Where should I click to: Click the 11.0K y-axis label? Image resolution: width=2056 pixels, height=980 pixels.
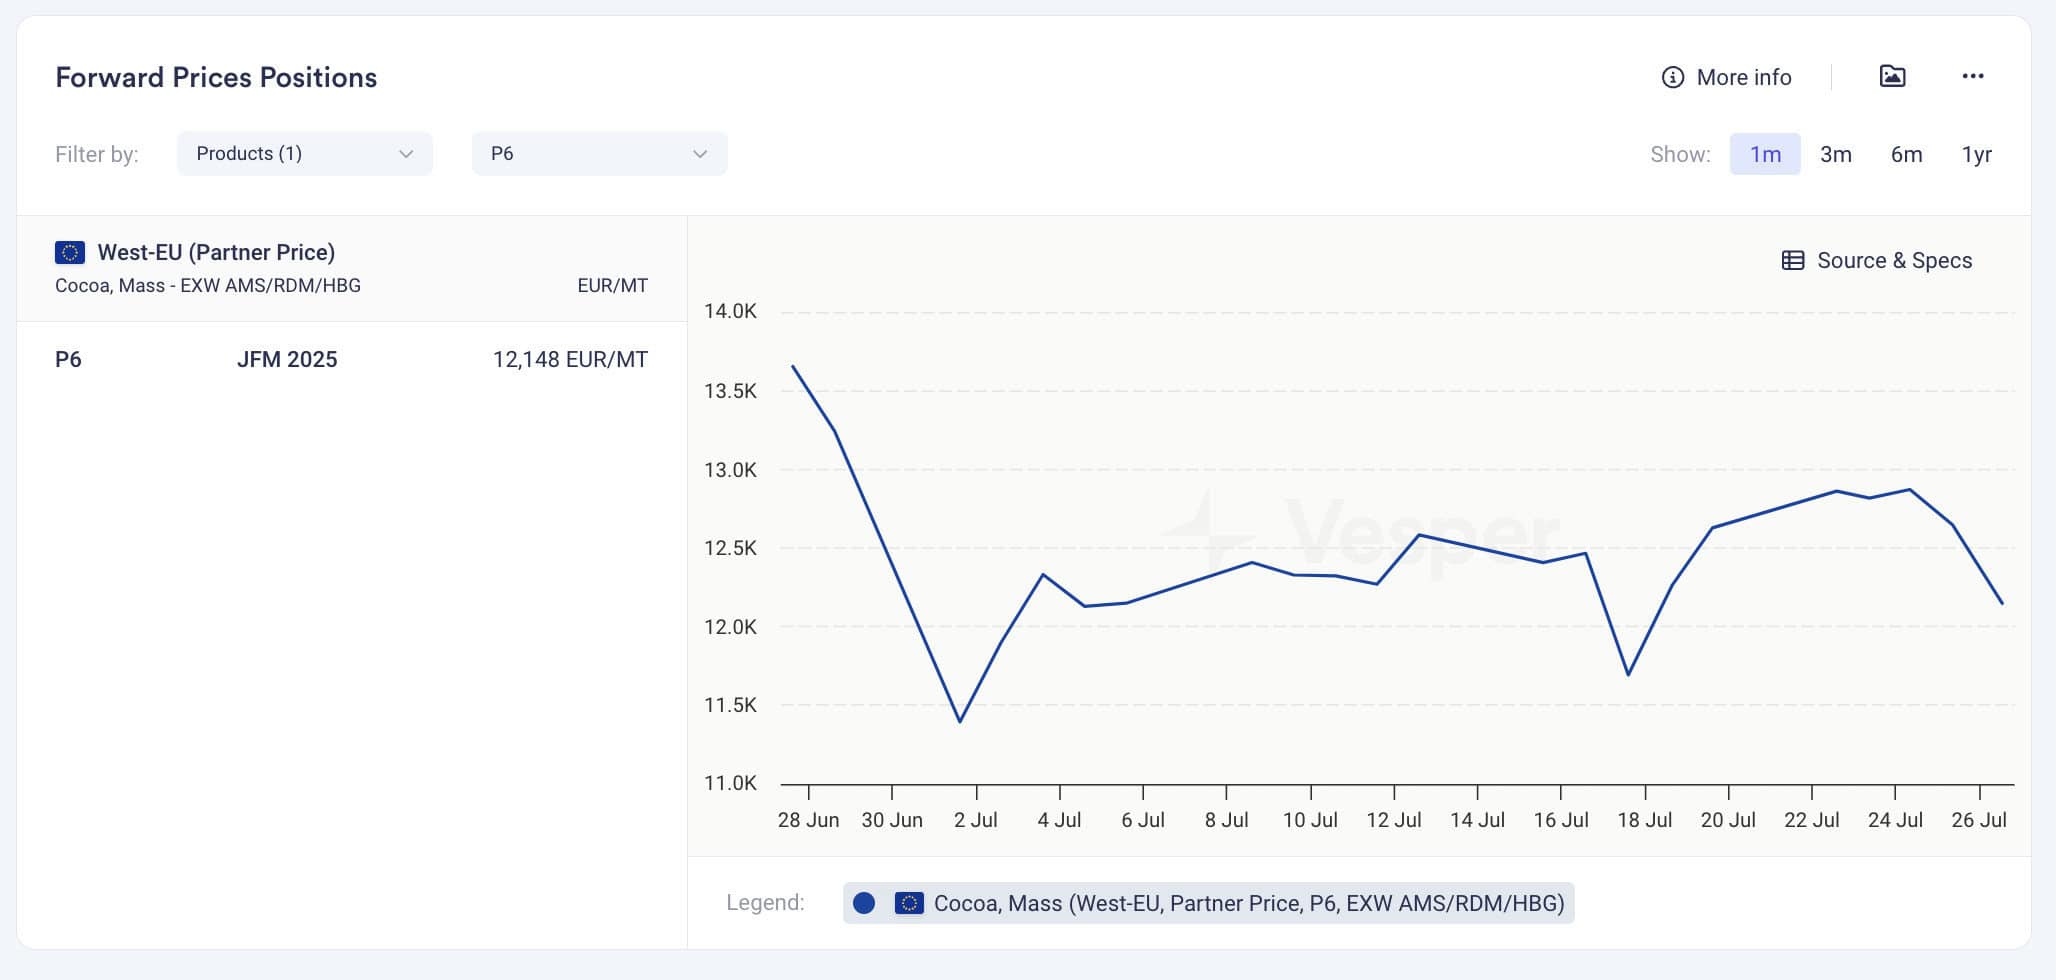tap(730, 783)
